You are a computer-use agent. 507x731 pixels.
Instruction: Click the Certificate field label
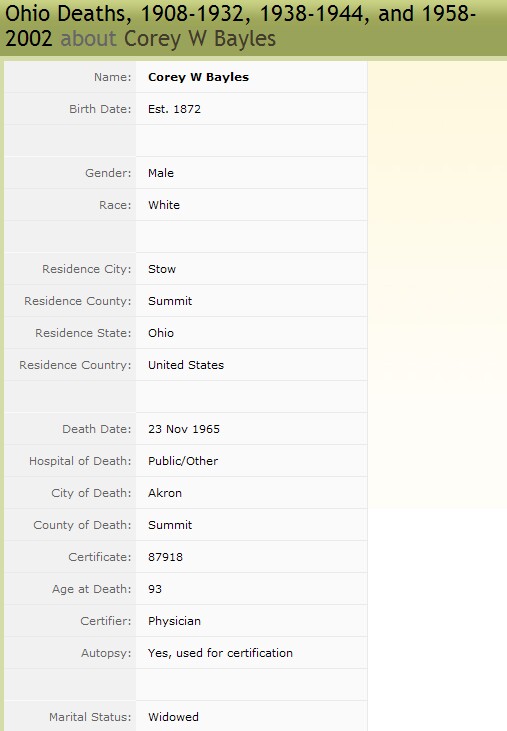click(x=100, y=557)
